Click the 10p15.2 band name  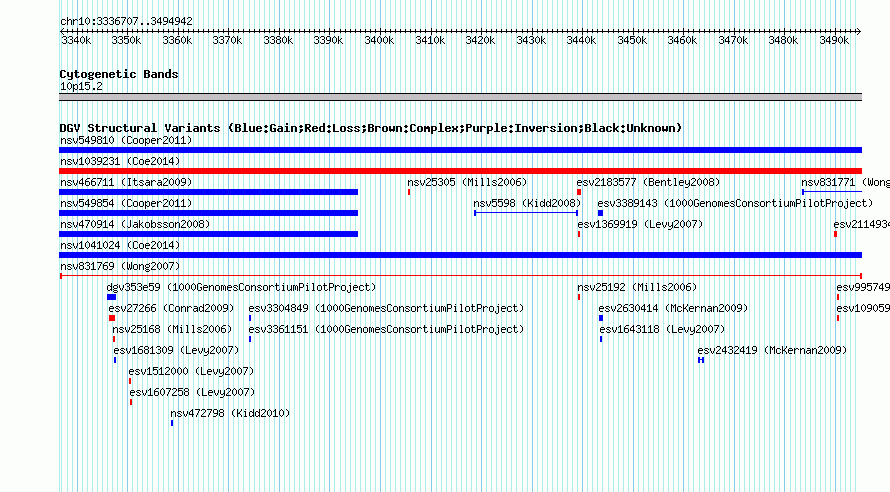(x=81, y=86)
